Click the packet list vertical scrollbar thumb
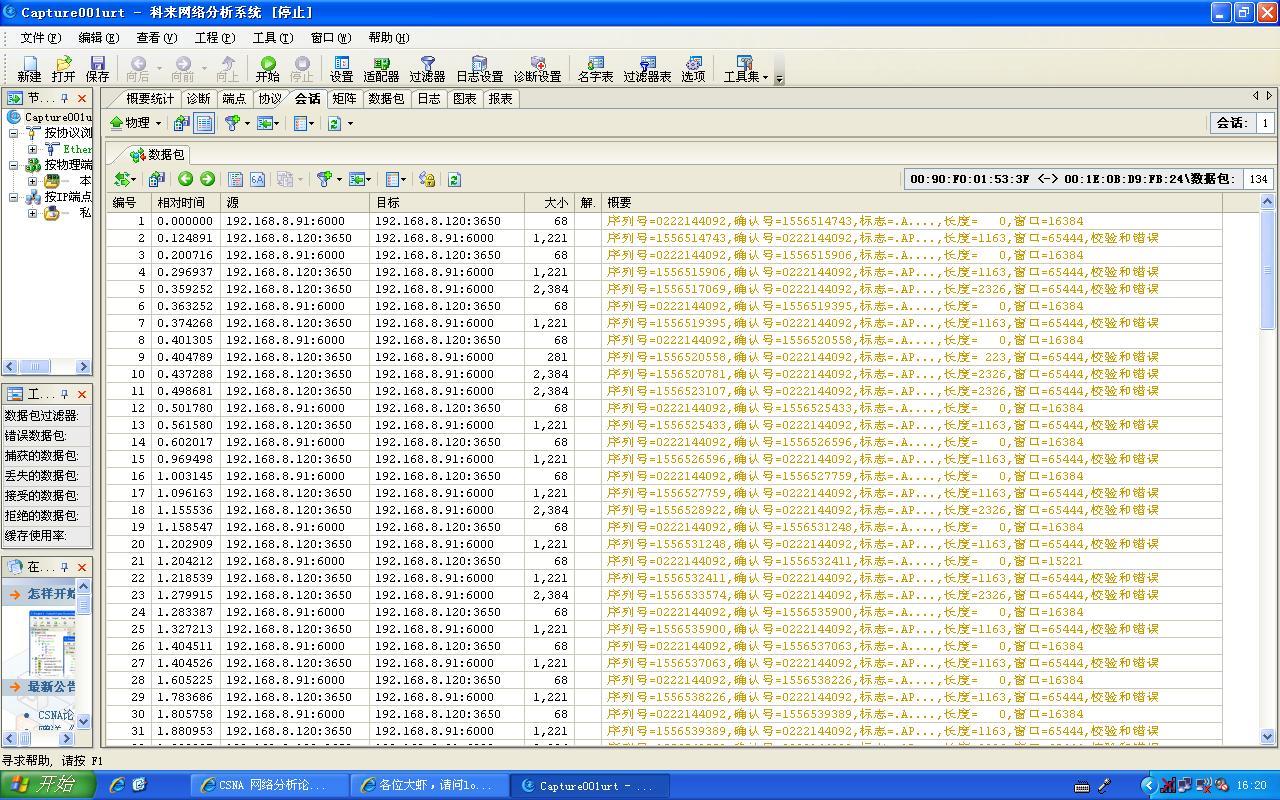This screenshot has height=800, width=1280. (x=1268, y=270)
